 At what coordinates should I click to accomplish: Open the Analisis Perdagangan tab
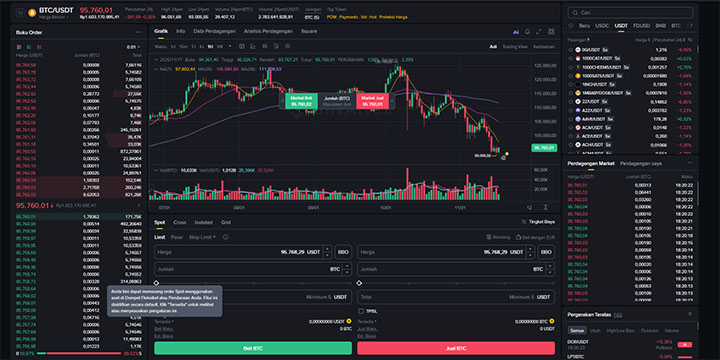point(268,31)
